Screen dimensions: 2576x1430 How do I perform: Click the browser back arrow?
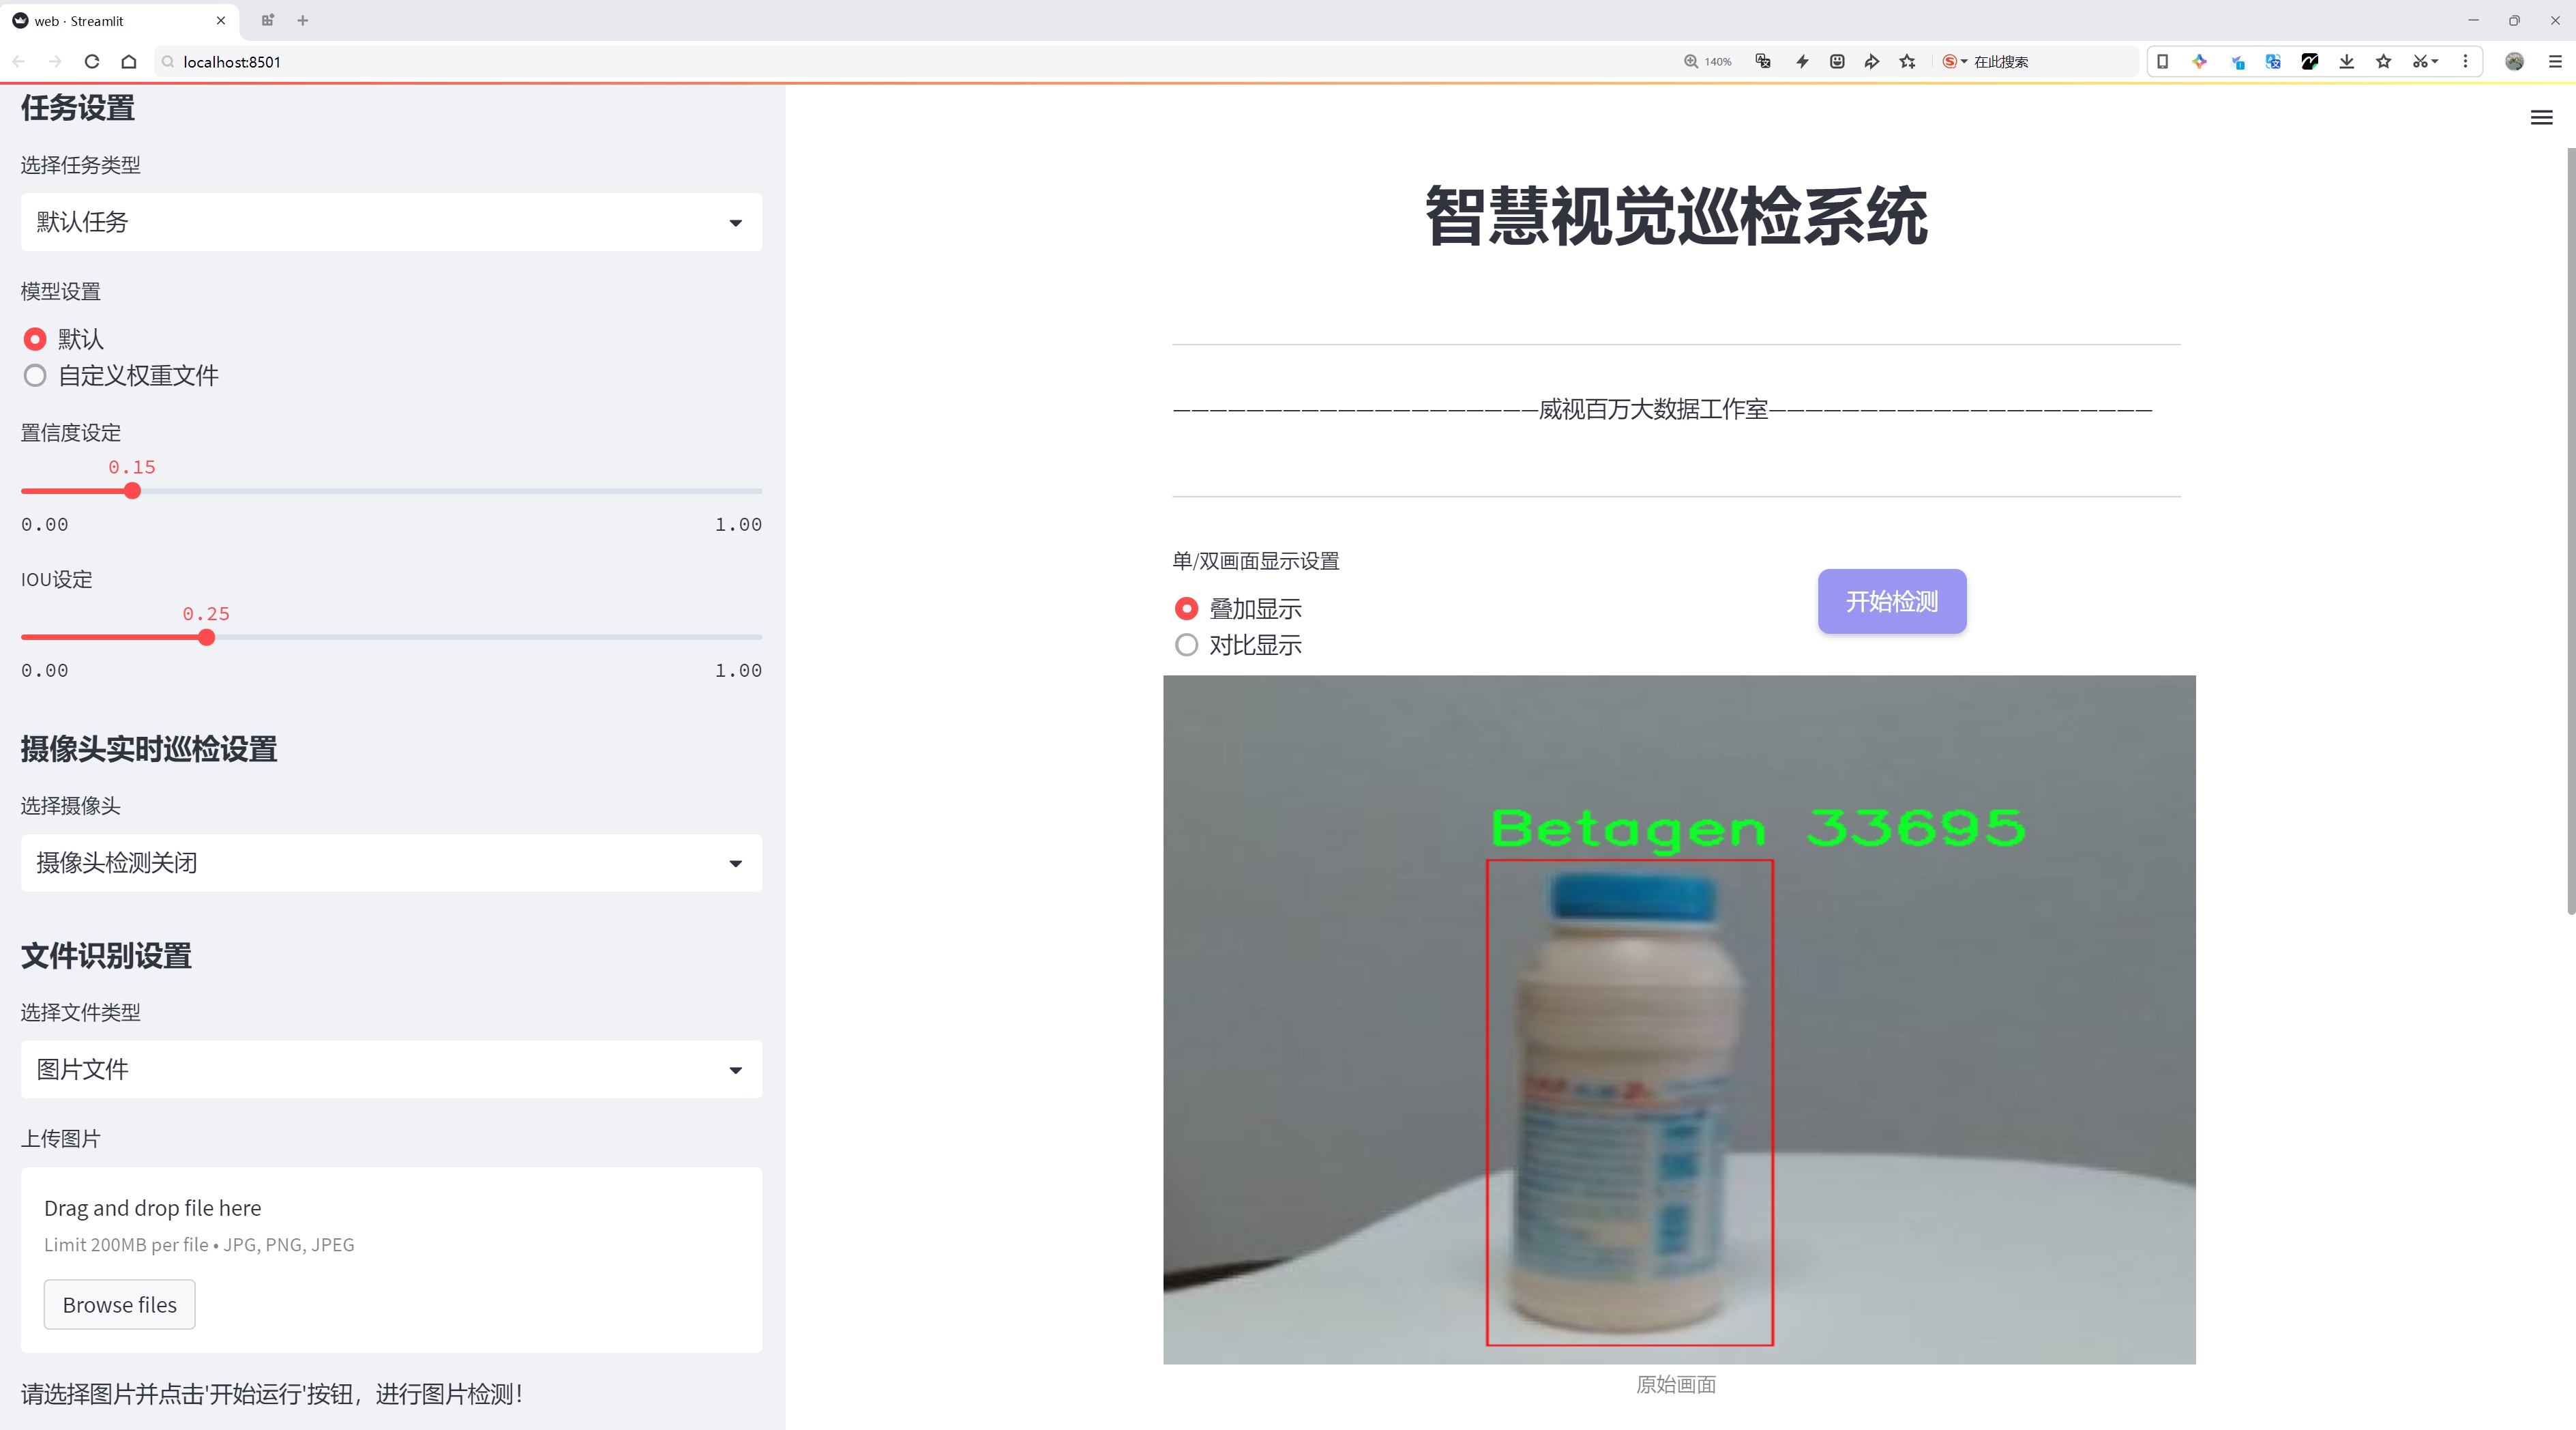(x=19, y=62)
